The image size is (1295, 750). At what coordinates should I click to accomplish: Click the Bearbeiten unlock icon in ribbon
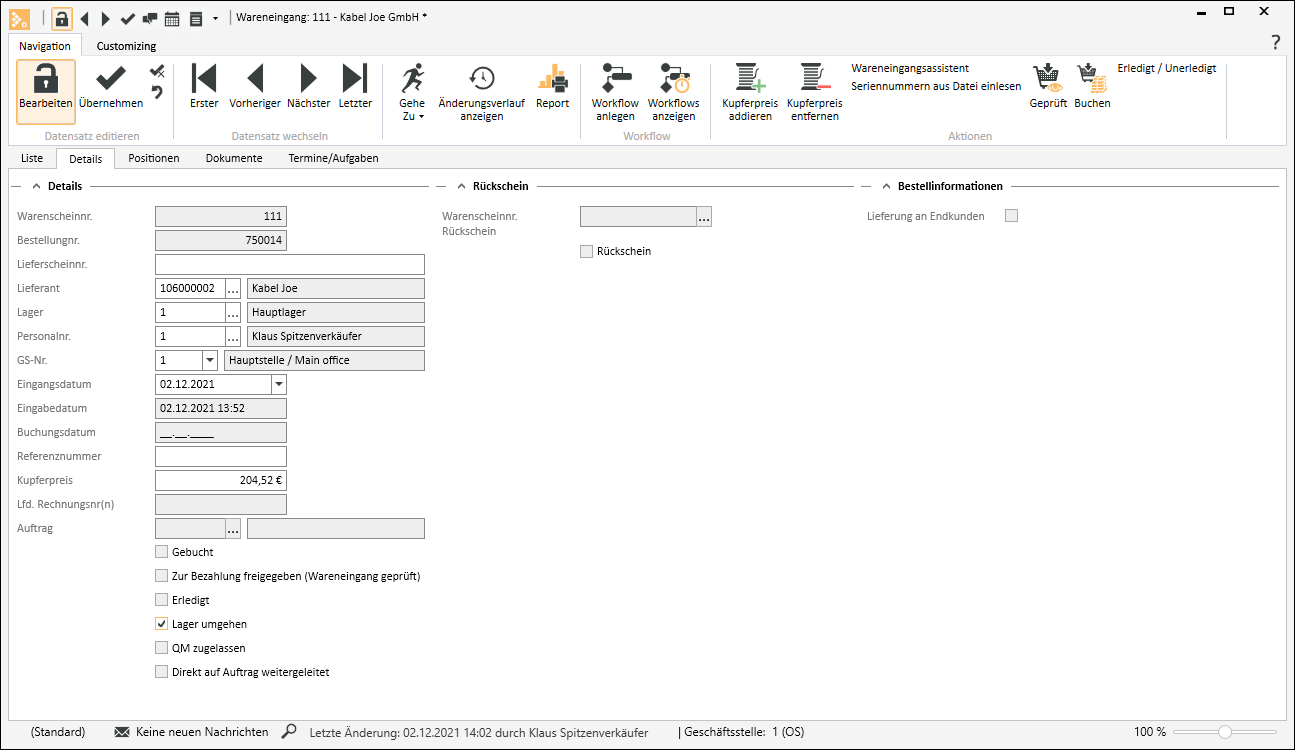45,78
